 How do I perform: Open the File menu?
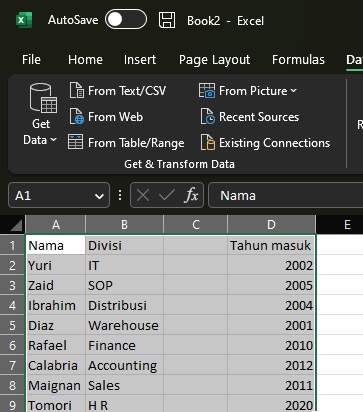point(31,60)
